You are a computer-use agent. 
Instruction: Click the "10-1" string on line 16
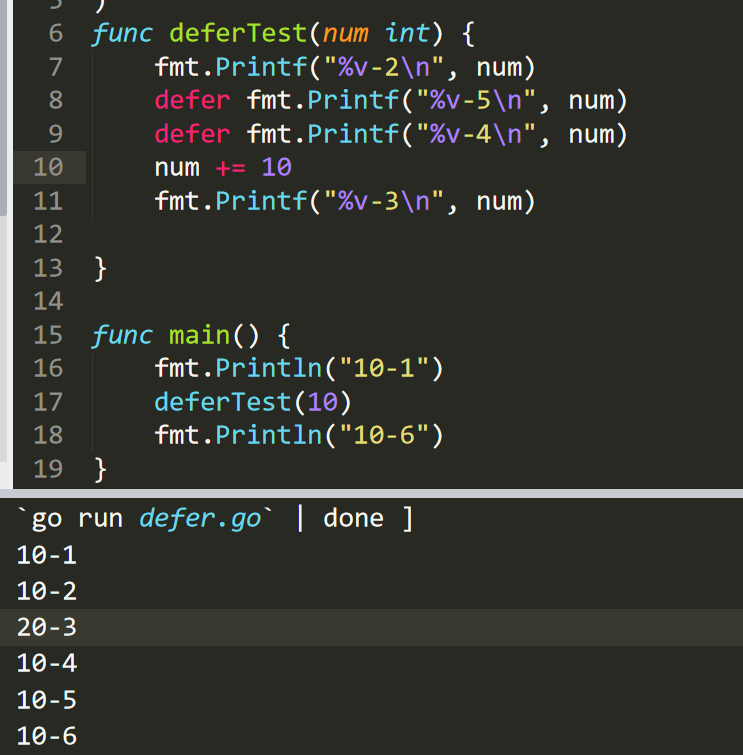(x=384, y=368)
